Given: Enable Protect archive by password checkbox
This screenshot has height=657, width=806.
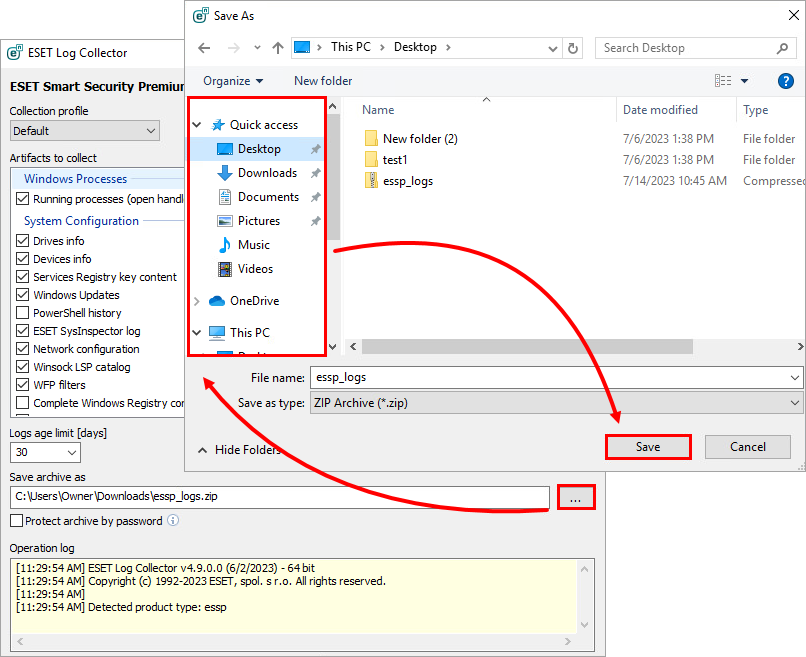Looking at the screenshot, I should click(16, 521).
